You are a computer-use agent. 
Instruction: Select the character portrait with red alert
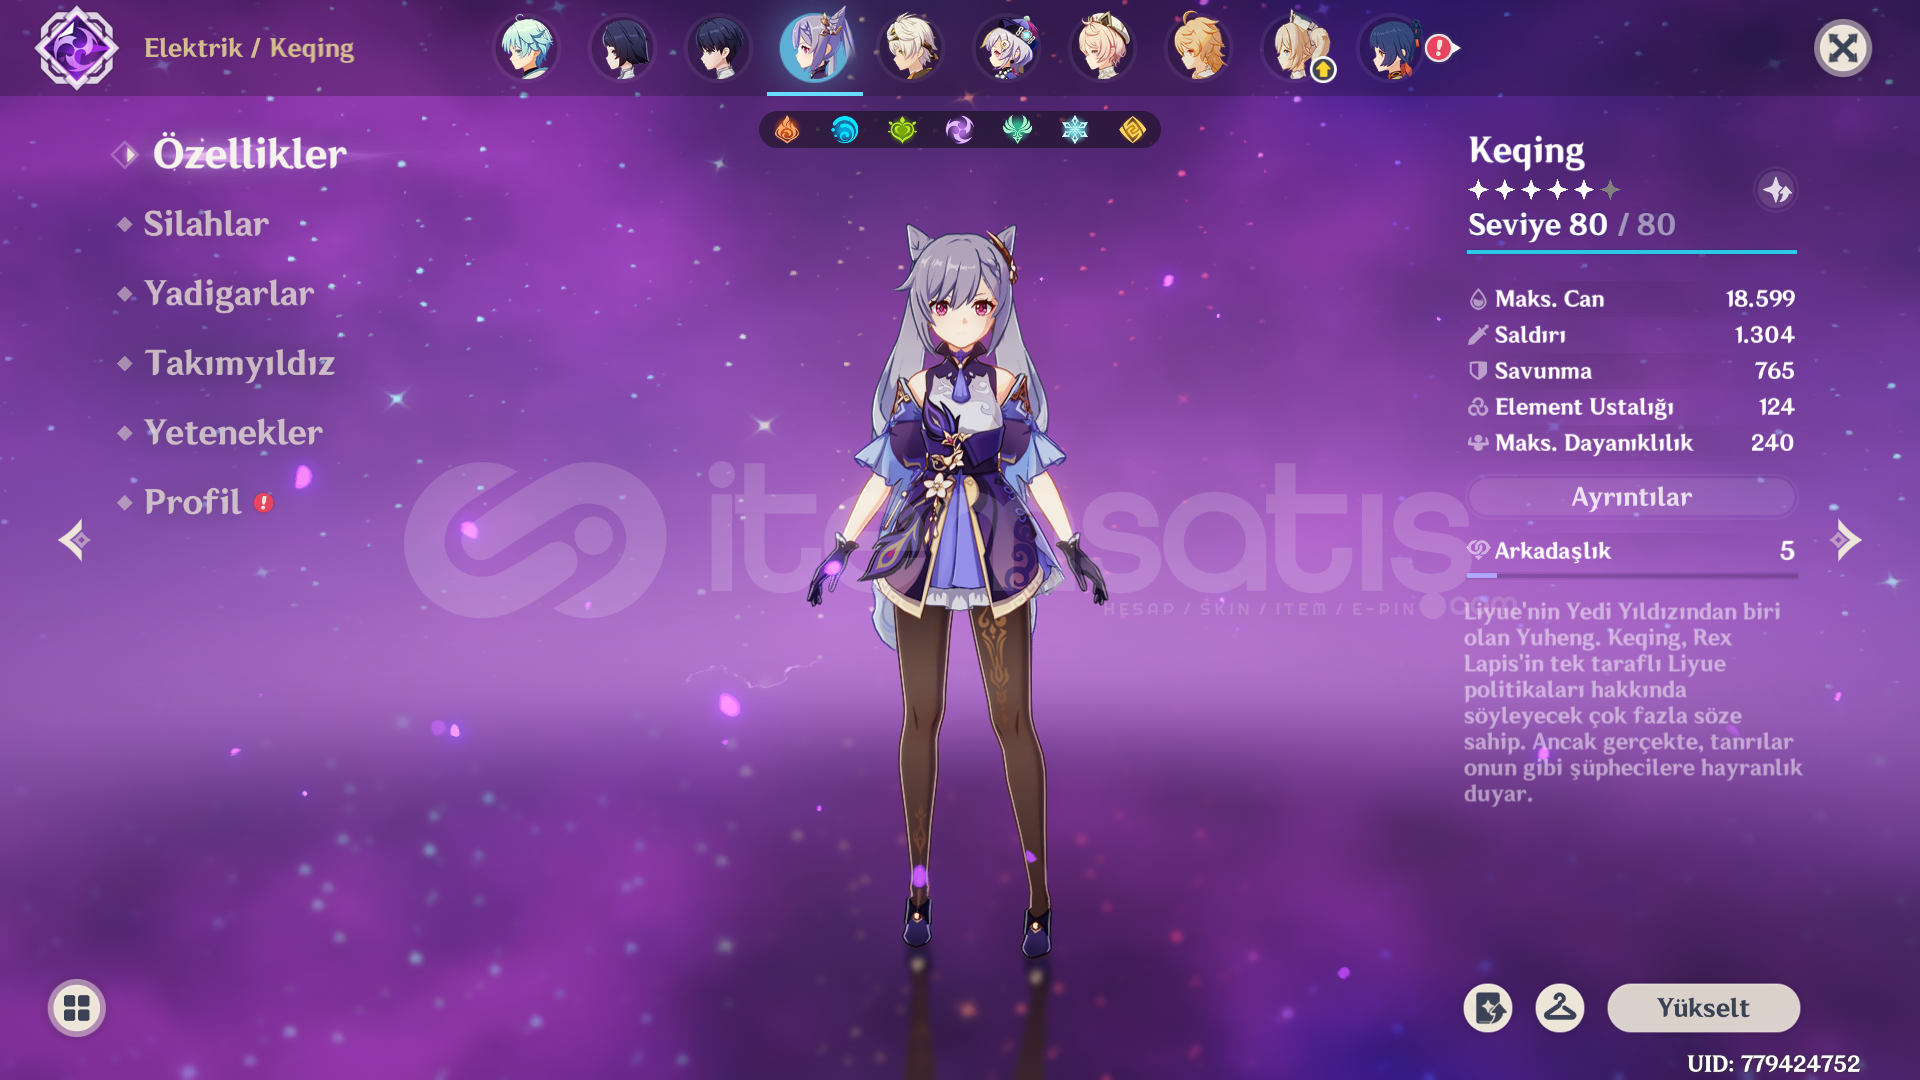tap(1393, 48)
